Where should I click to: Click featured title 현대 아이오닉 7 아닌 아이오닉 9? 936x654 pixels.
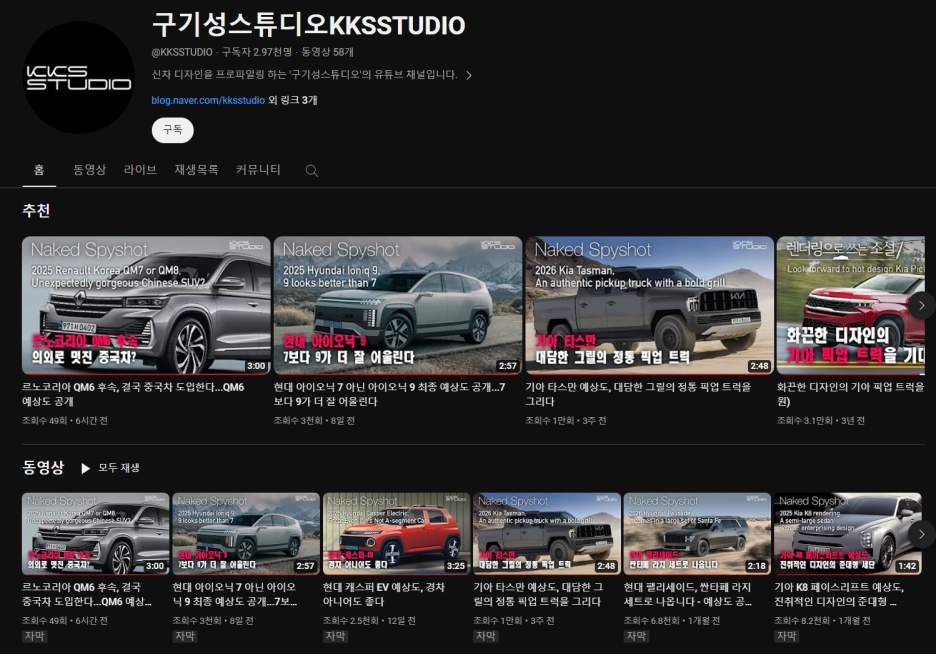coord(389,394)
